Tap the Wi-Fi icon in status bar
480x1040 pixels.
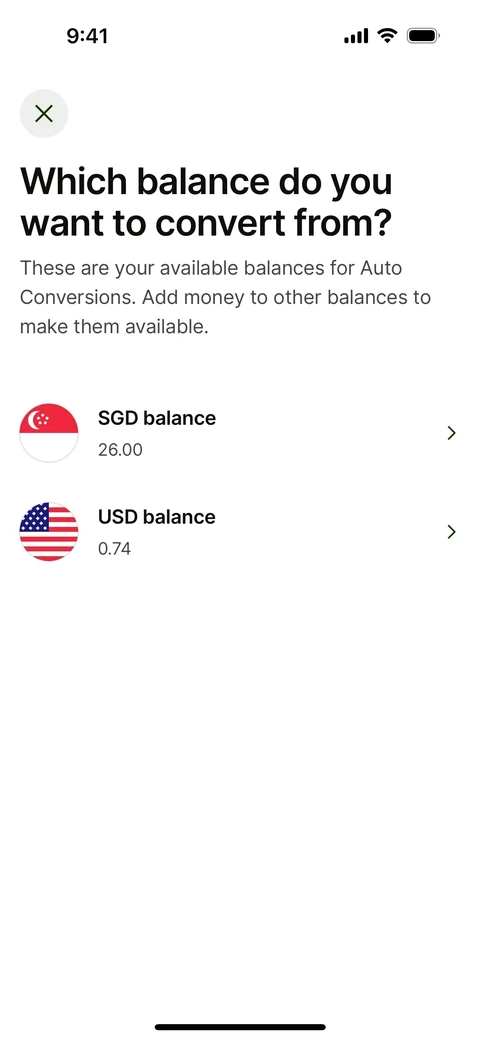click(387, 35)
